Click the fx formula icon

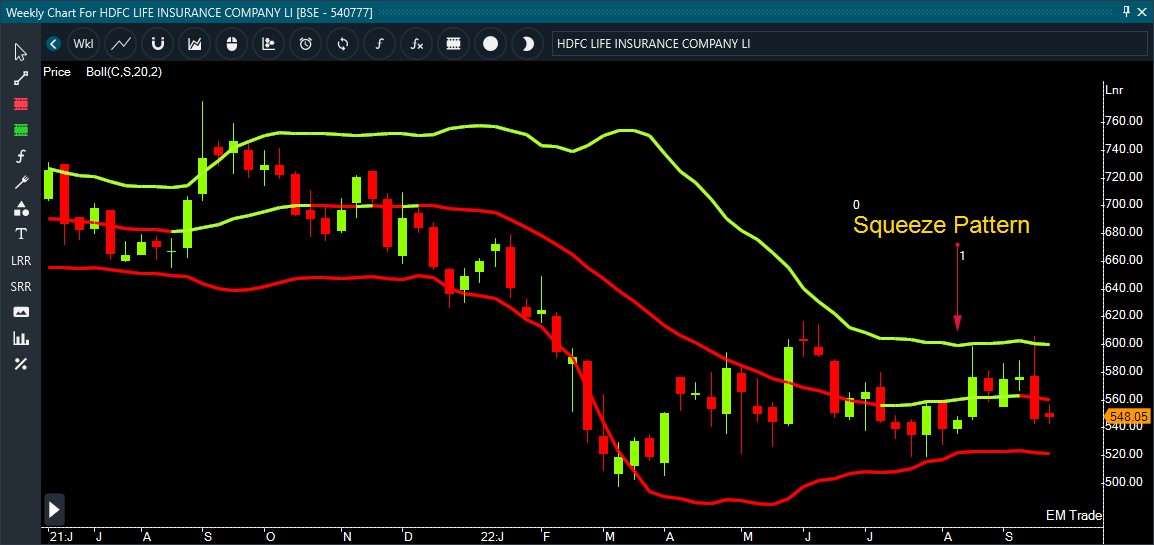[417, 44]
